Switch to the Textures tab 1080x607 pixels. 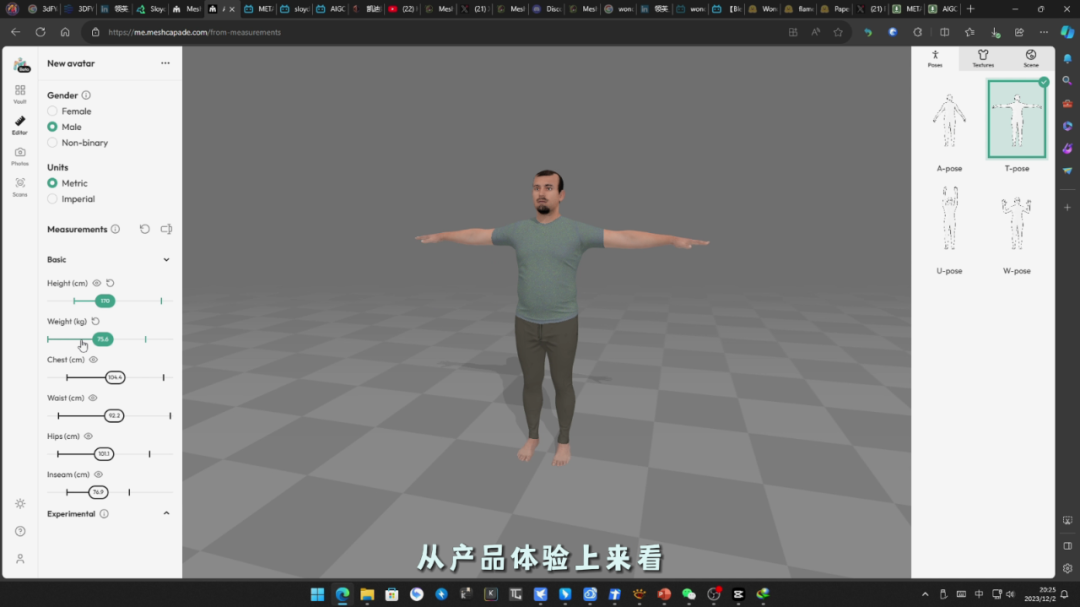[x=982, y=58]
